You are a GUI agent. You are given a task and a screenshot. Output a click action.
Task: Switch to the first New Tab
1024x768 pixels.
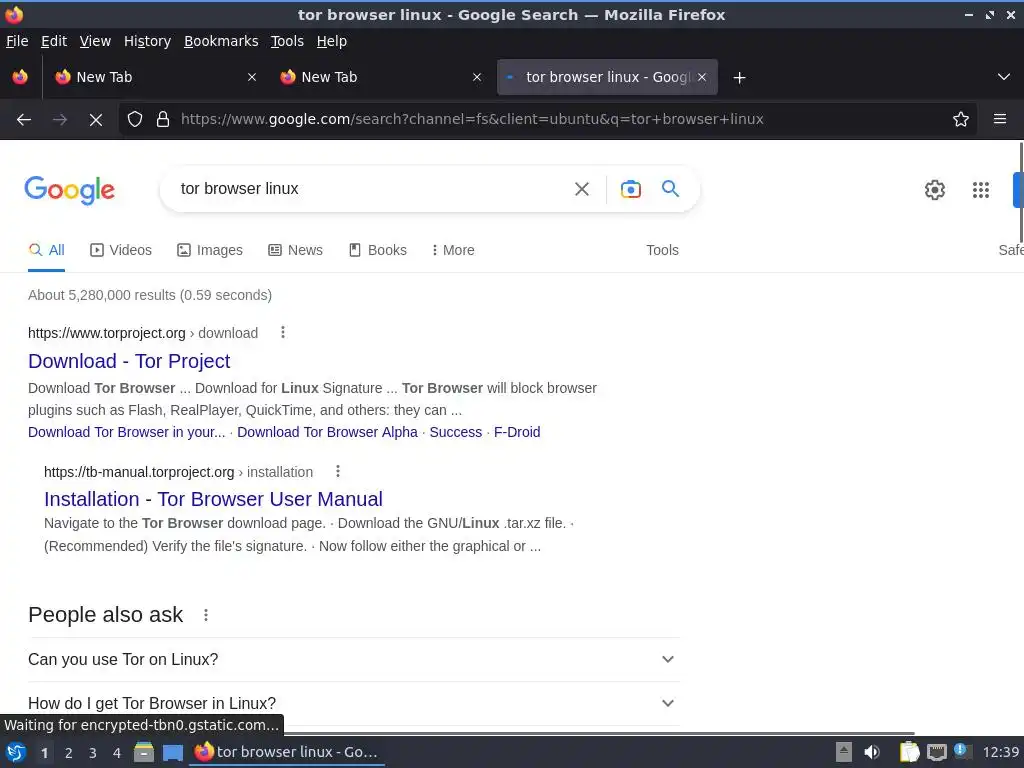coord(155,77)
